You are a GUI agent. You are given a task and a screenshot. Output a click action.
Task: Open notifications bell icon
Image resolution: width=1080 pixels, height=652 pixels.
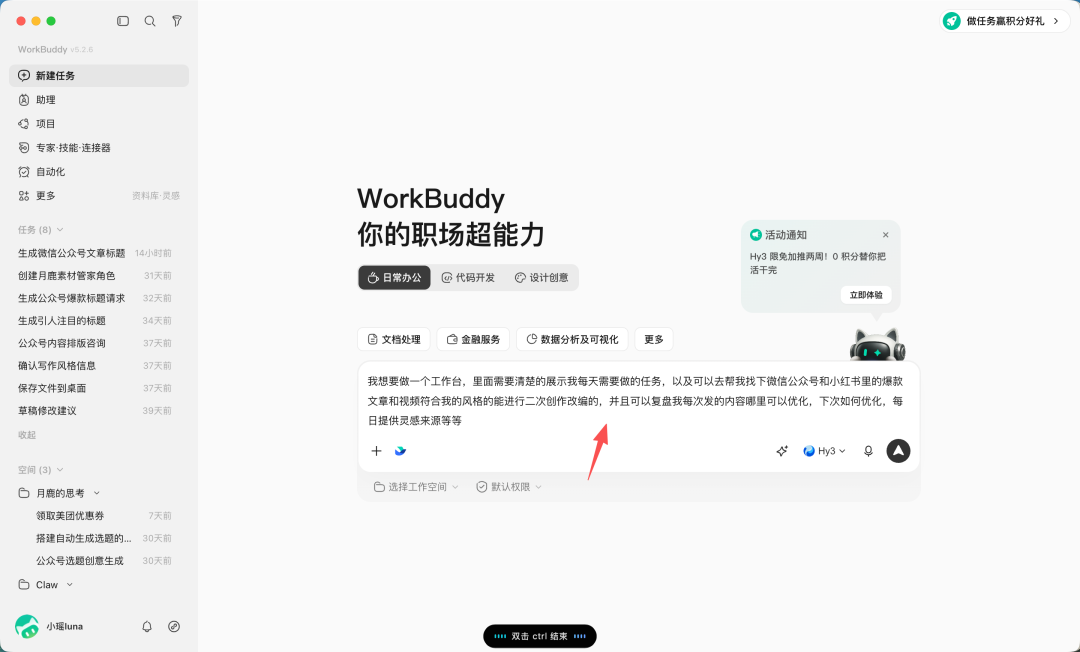147,627
